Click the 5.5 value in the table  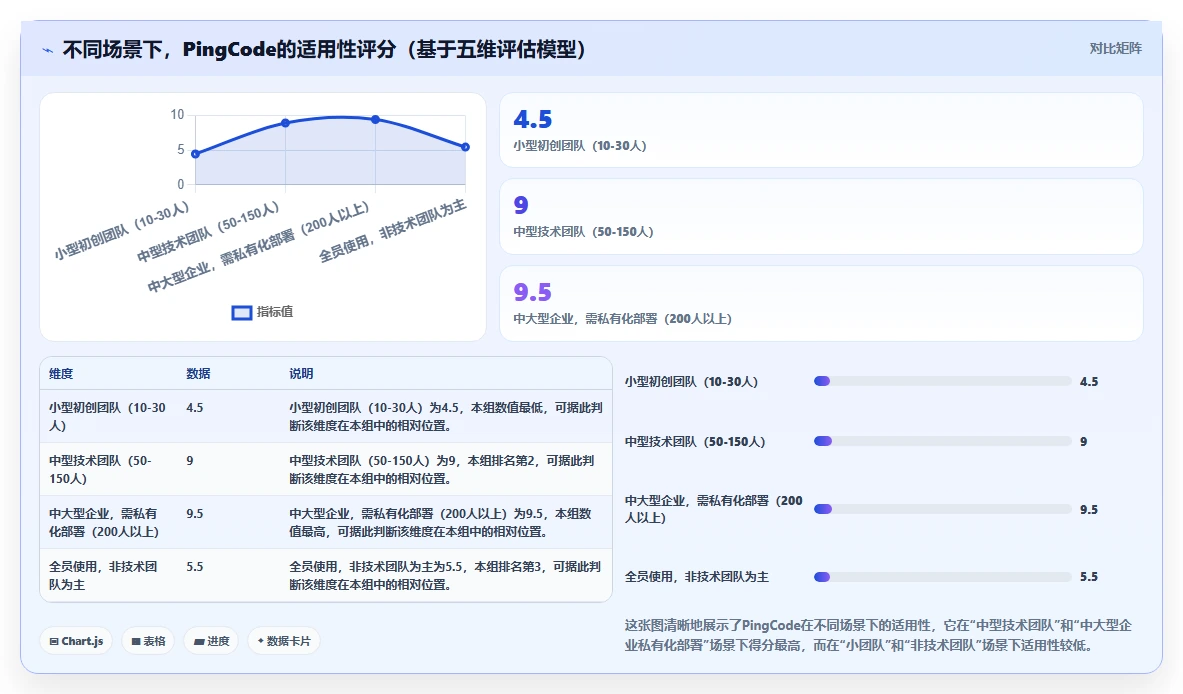click(195, 567)
